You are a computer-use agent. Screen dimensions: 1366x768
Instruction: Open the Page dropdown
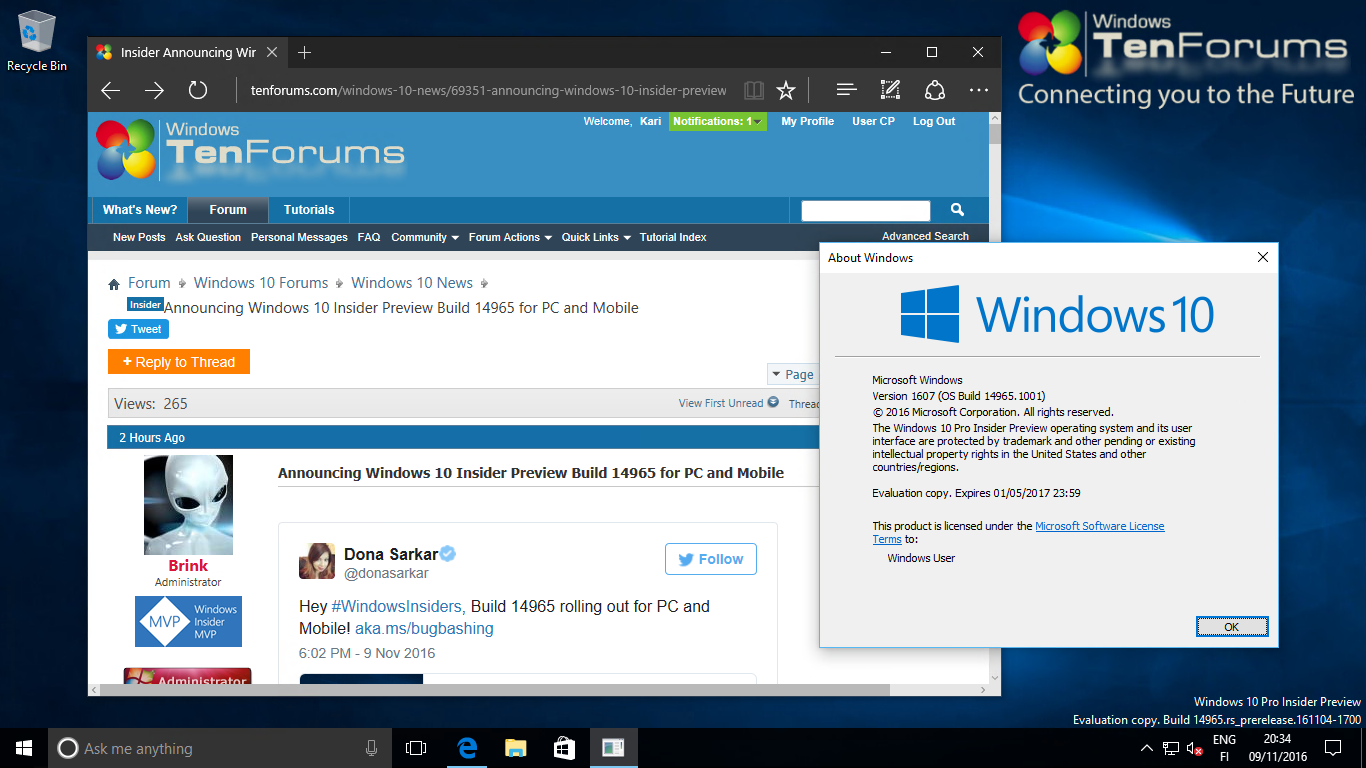click(792, 374)
